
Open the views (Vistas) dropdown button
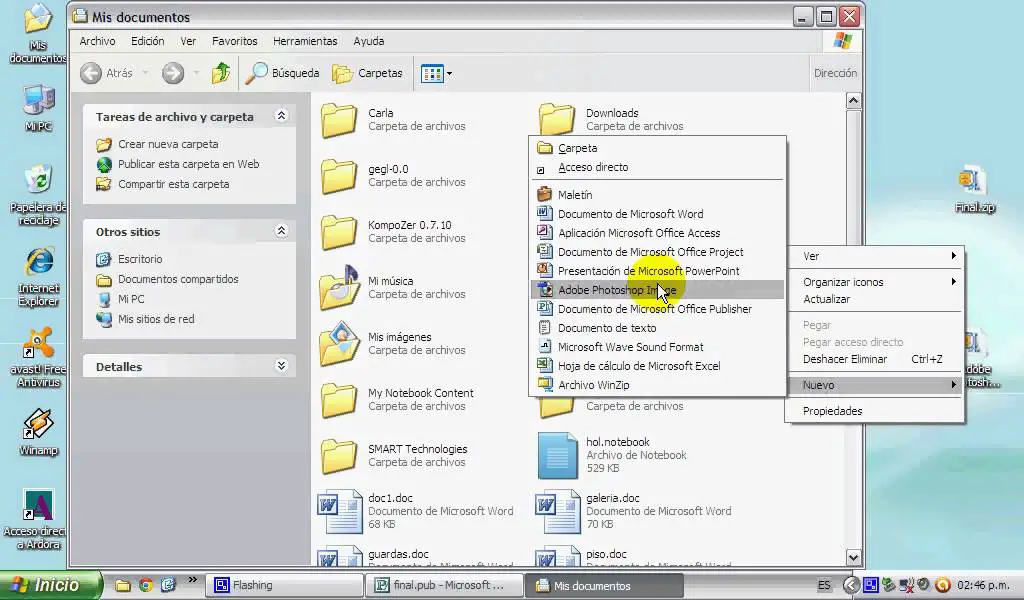tap(436, 73)
